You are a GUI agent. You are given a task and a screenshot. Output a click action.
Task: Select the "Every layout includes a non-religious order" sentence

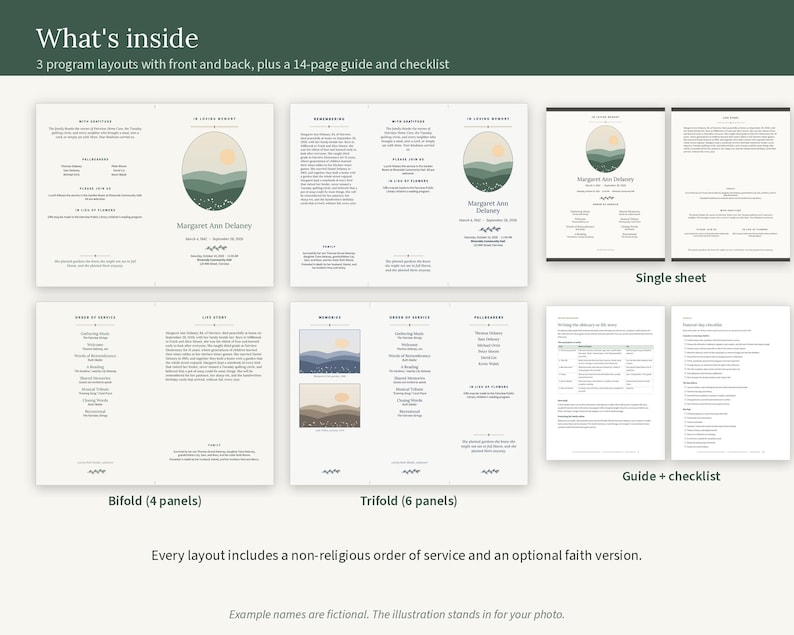pyautogui.click(x=396, y=555)
